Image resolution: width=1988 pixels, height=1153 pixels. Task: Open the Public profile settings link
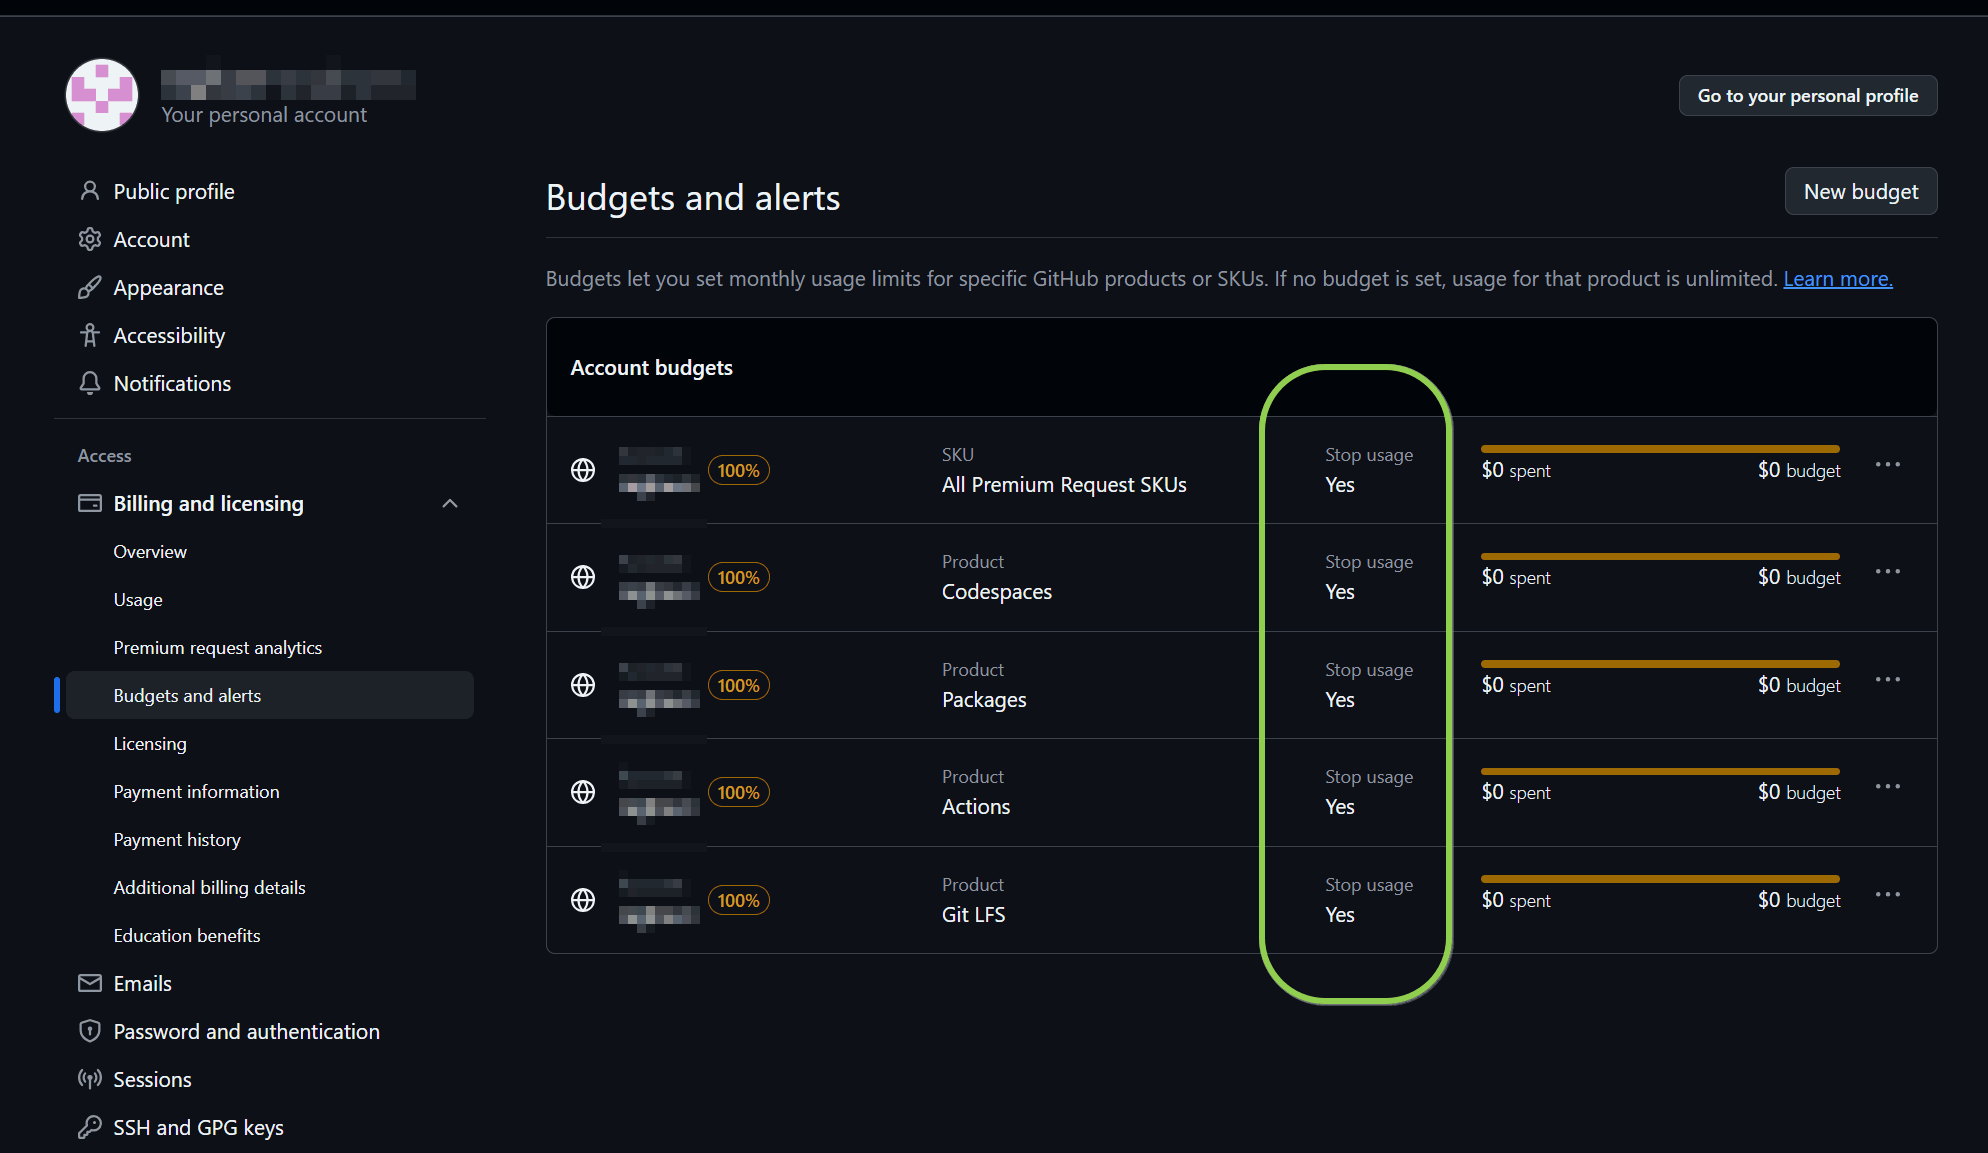[174, 191]
